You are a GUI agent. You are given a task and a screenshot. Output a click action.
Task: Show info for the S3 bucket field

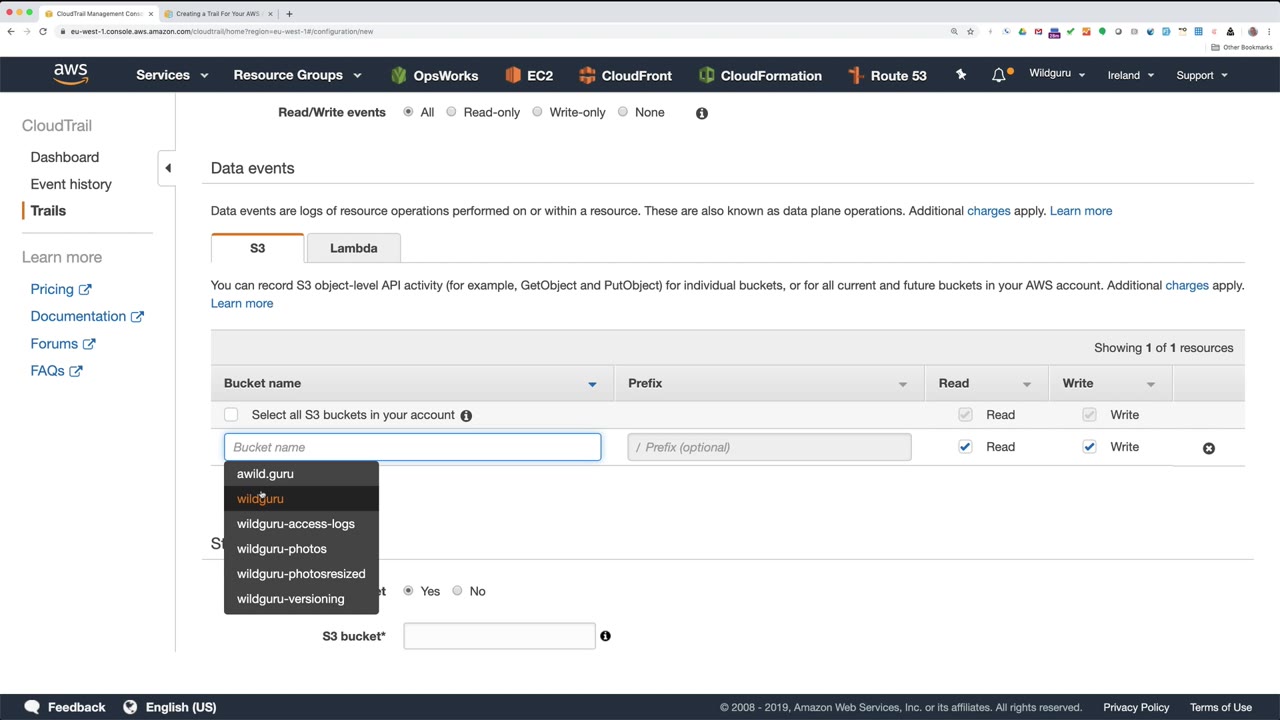(x=605, y=636)
